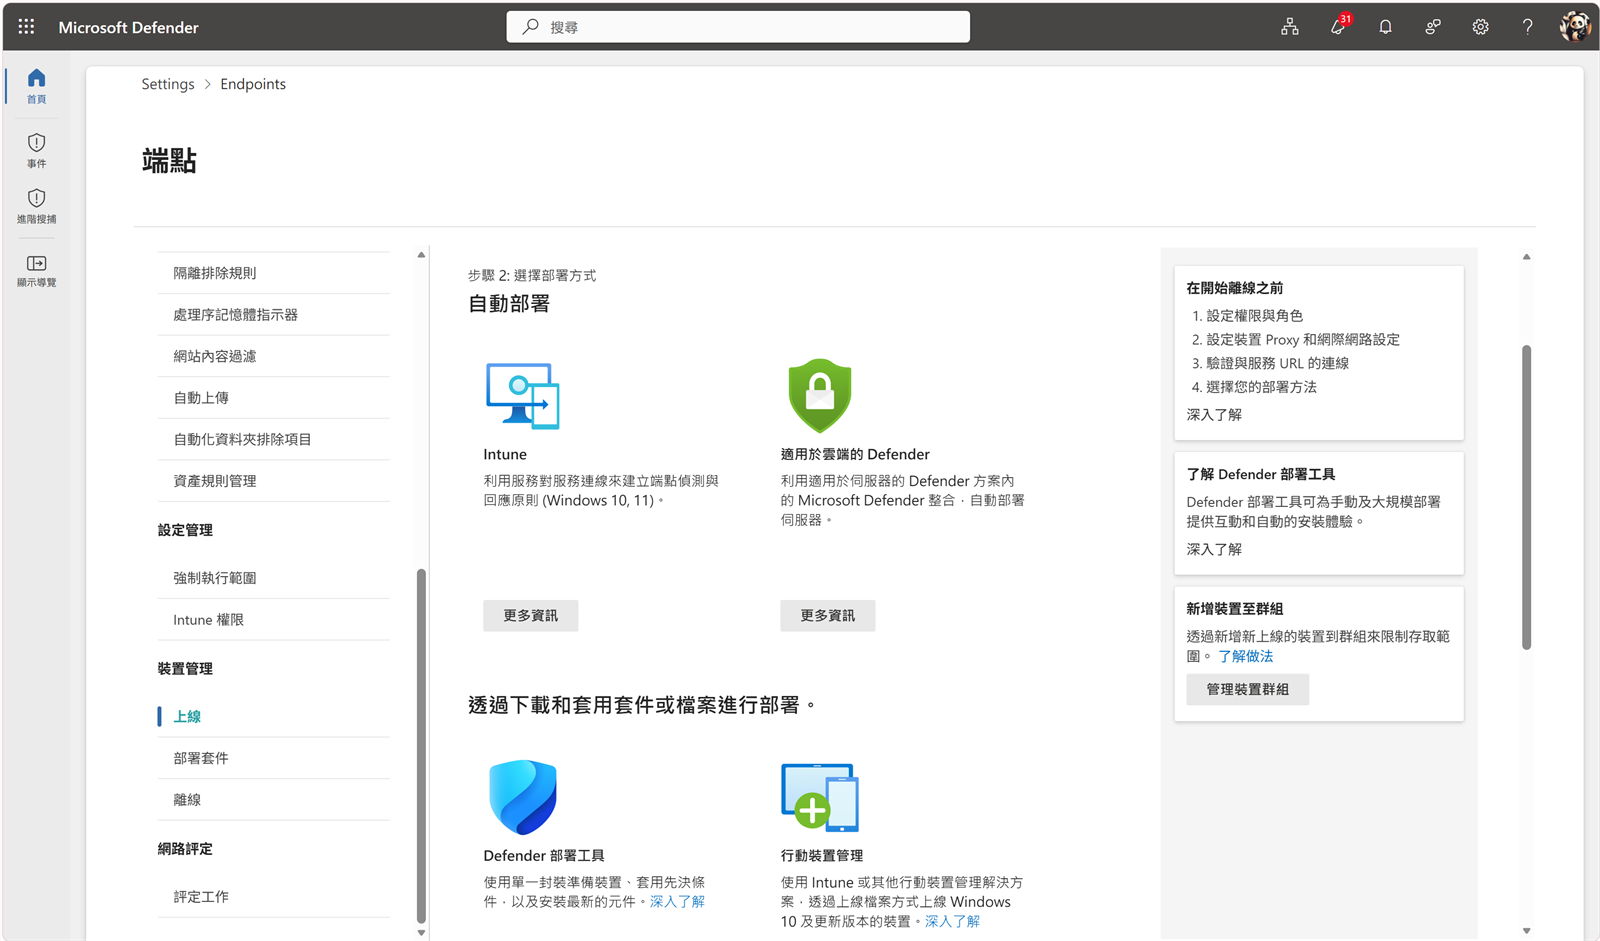
Task: Select 網站內容過濾 menu item
Action: [x=273, y=356]
